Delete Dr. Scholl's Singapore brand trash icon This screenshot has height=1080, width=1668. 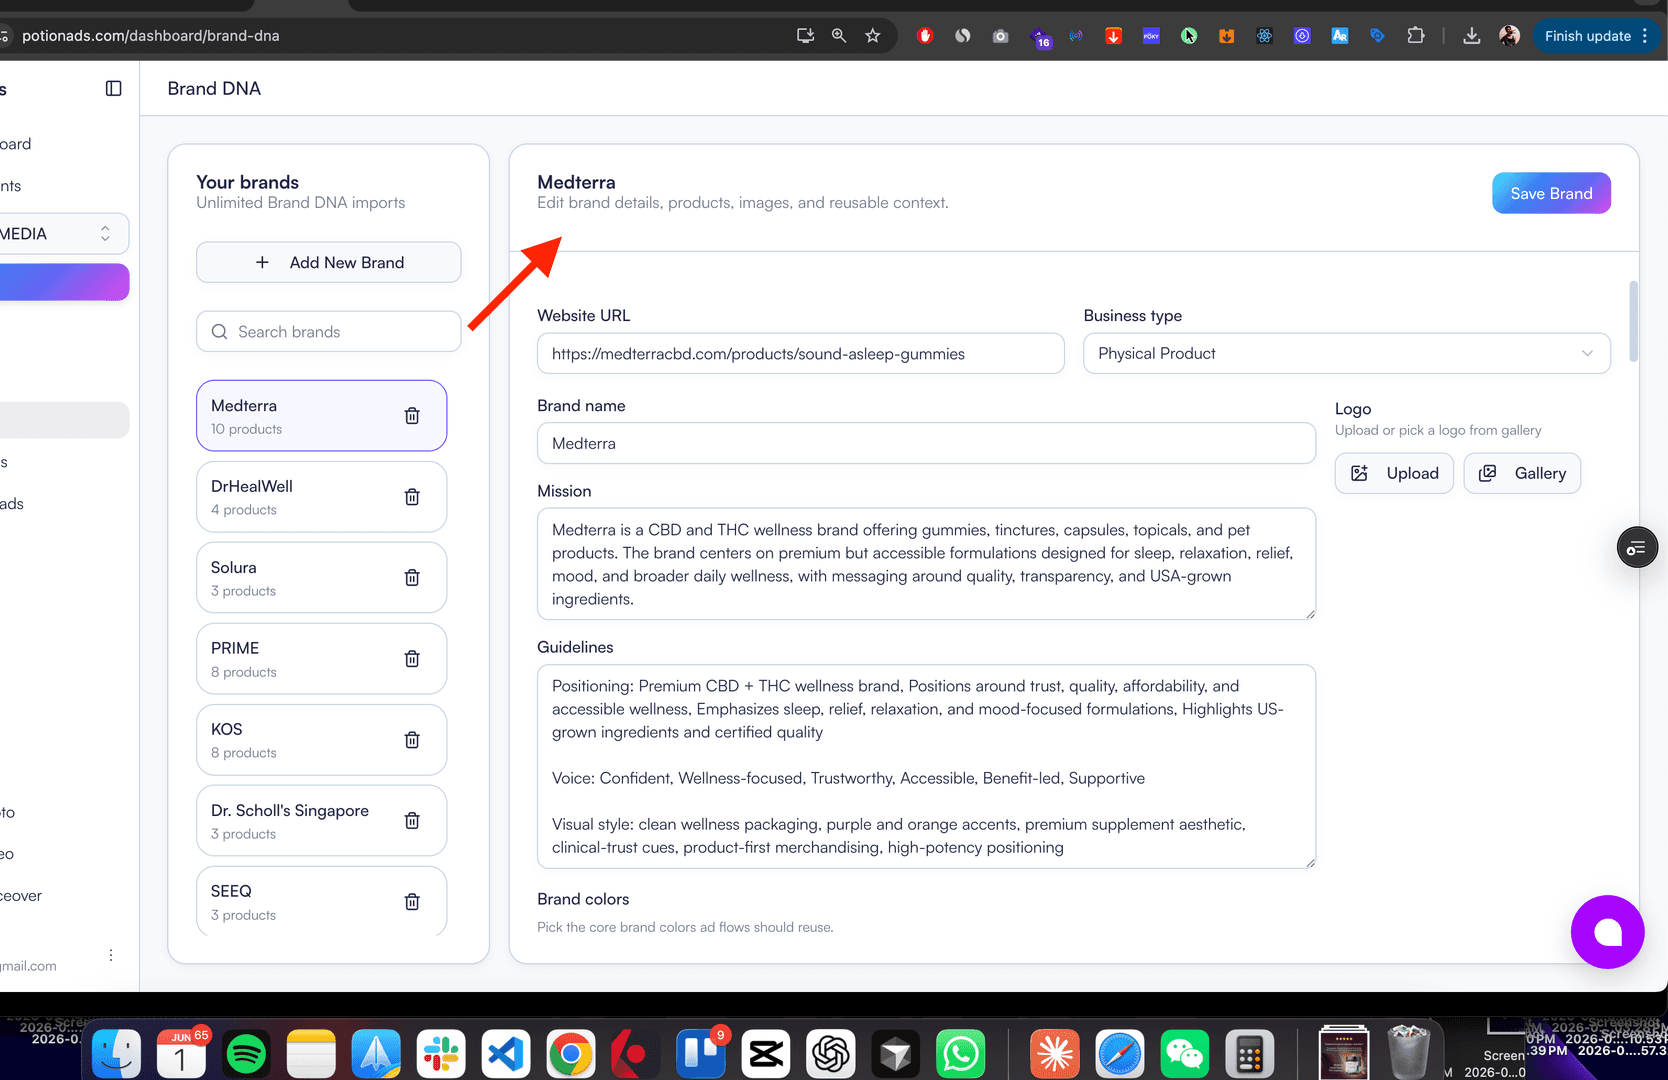click(x=412, y=821)
